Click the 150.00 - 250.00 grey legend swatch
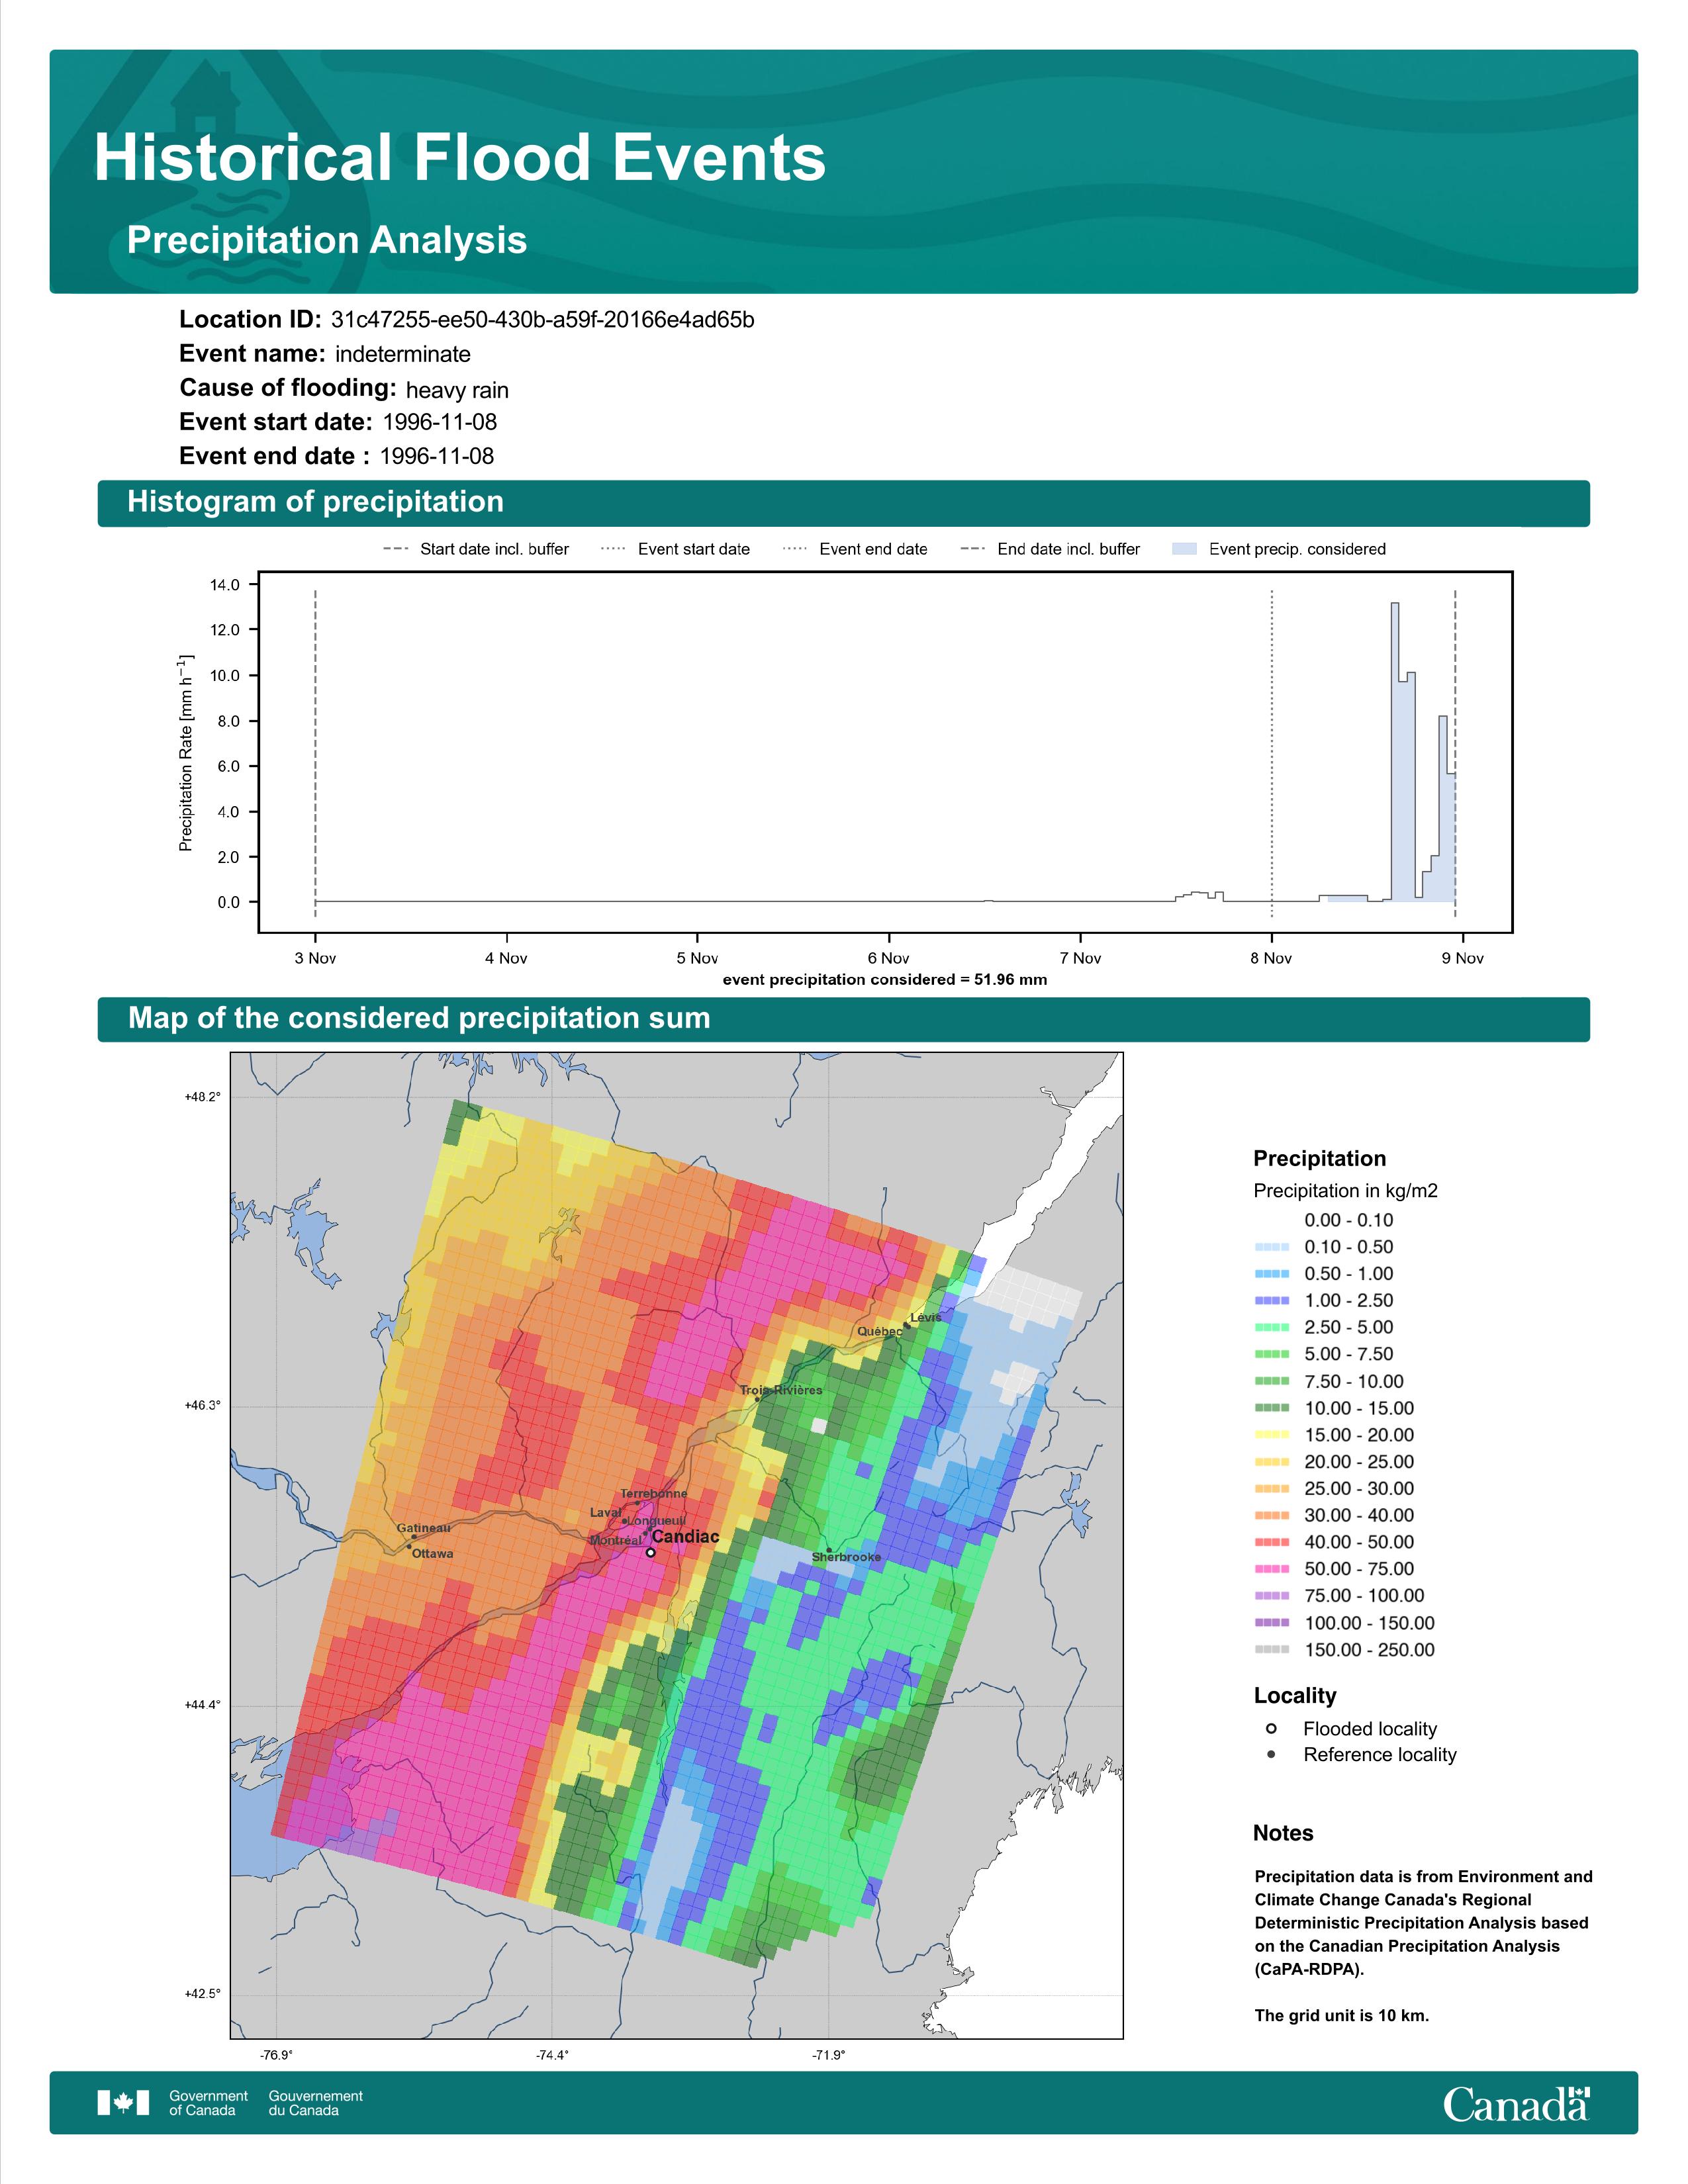This screenshot has height=2184, width=1688. click(x=1271, y=1650)
